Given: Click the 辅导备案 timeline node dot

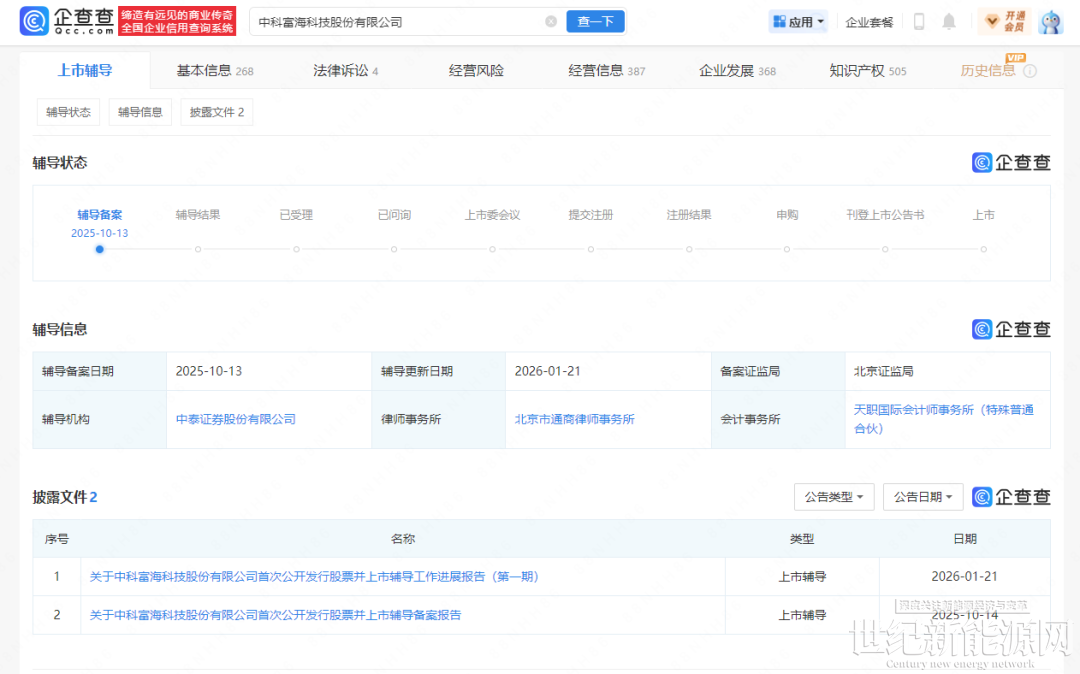Looking at the screenshot, I should [100, 249].
